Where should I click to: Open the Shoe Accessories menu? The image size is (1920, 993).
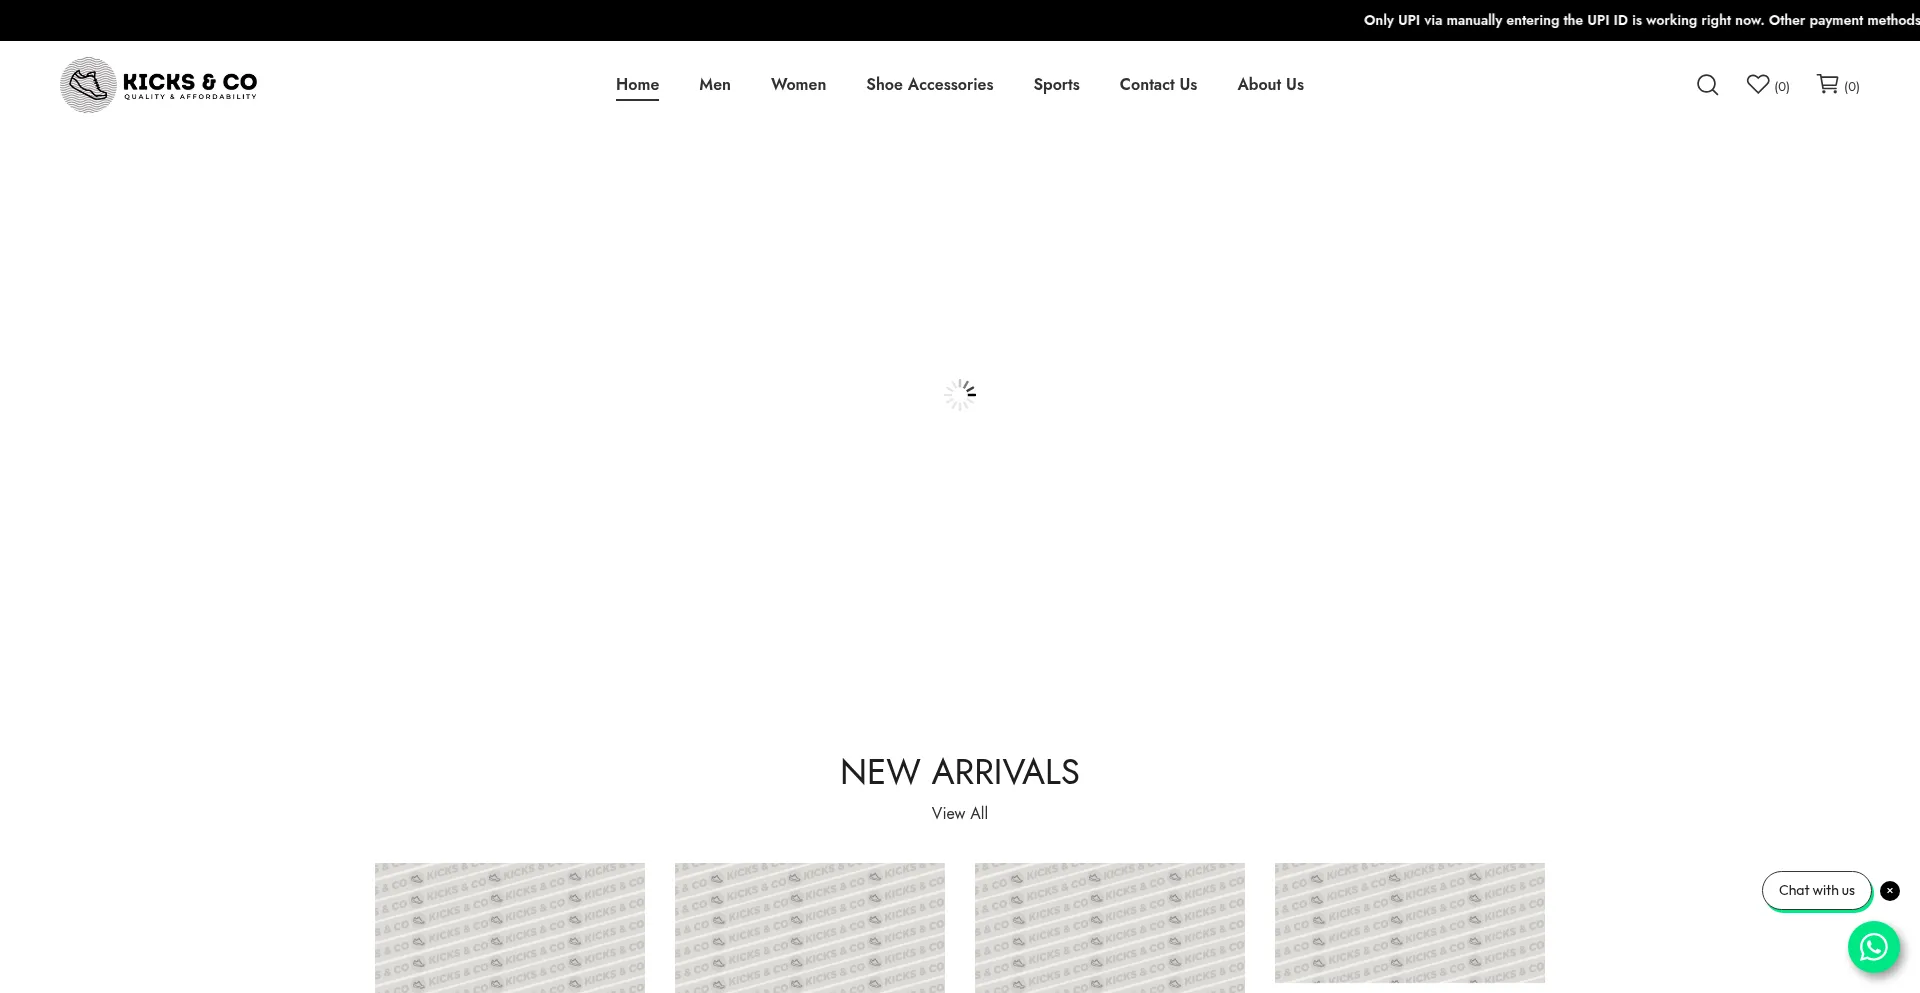click(x=930, y=85)
